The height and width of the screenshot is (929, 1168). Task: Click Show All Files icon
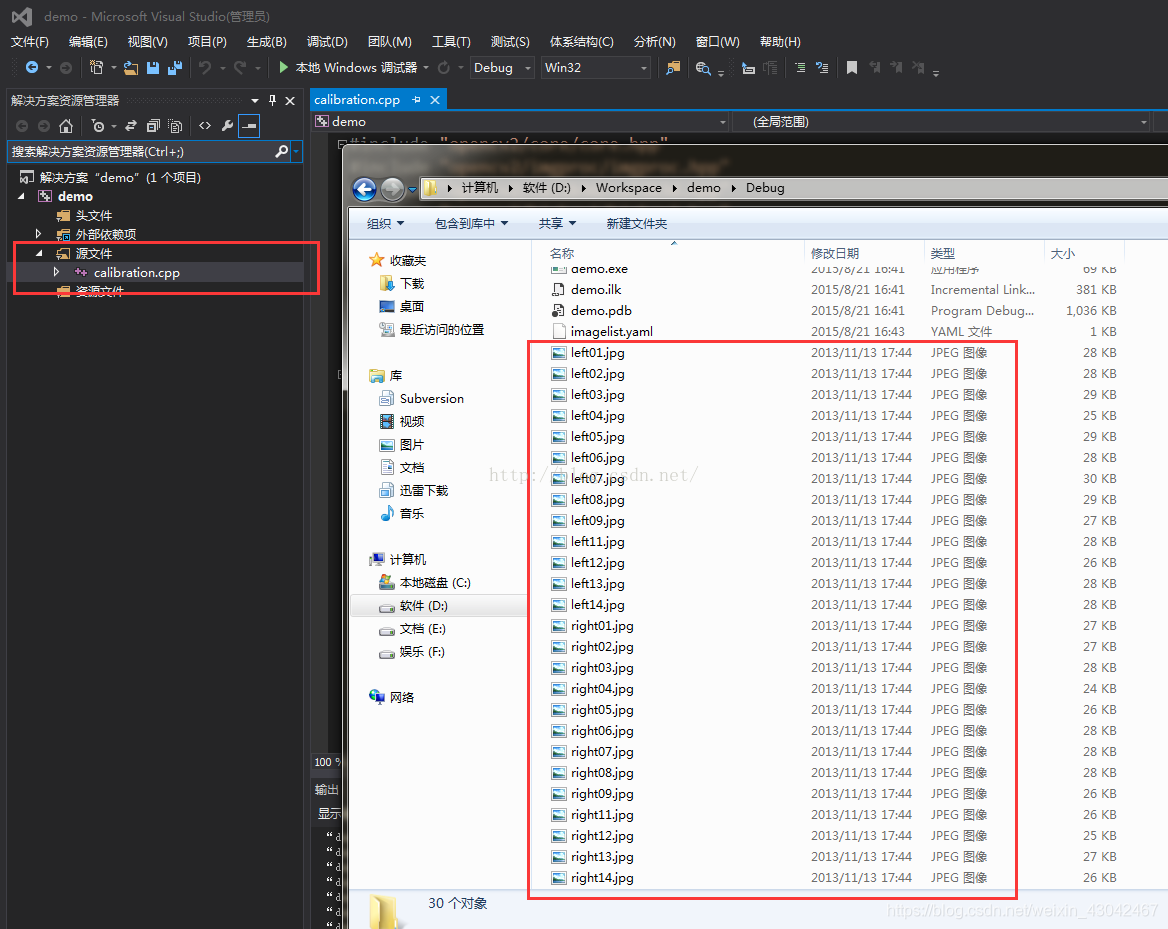(175, 126)
